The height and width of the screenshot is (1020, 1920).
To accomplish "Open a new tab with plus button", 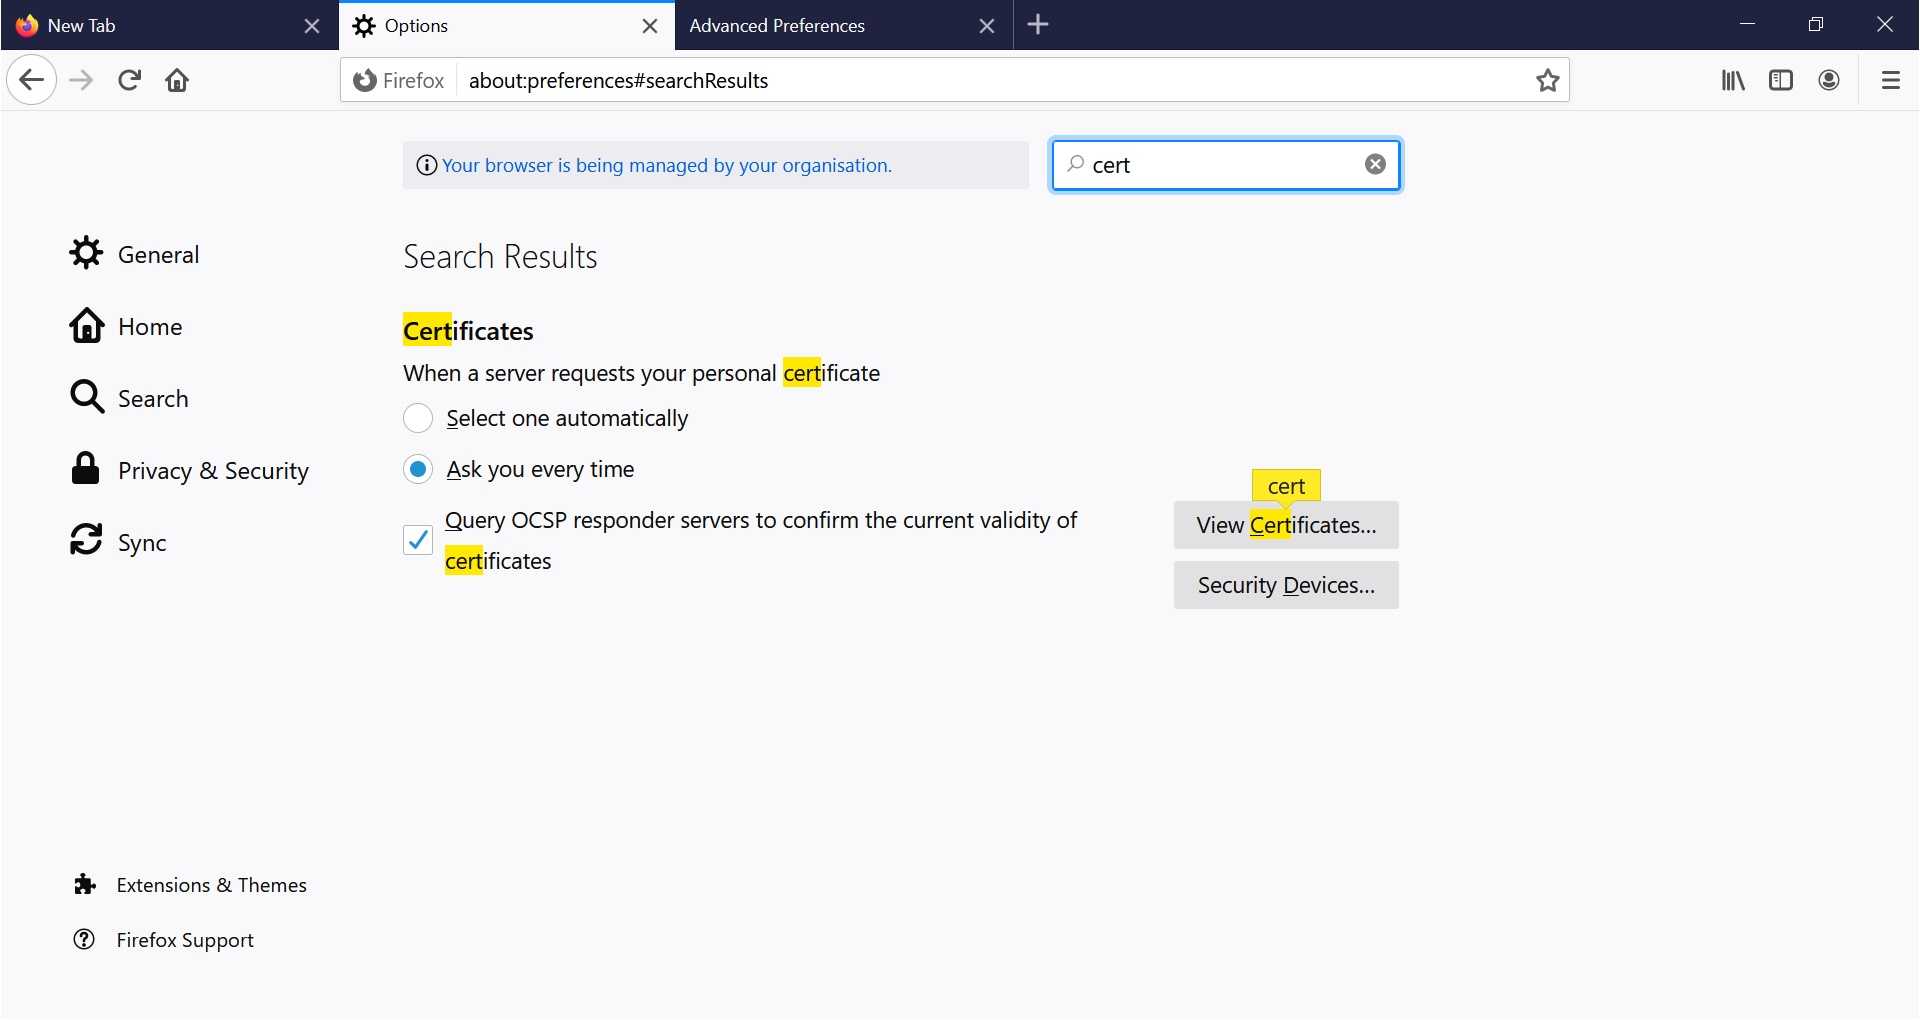I will click(x=1038, y=25).
